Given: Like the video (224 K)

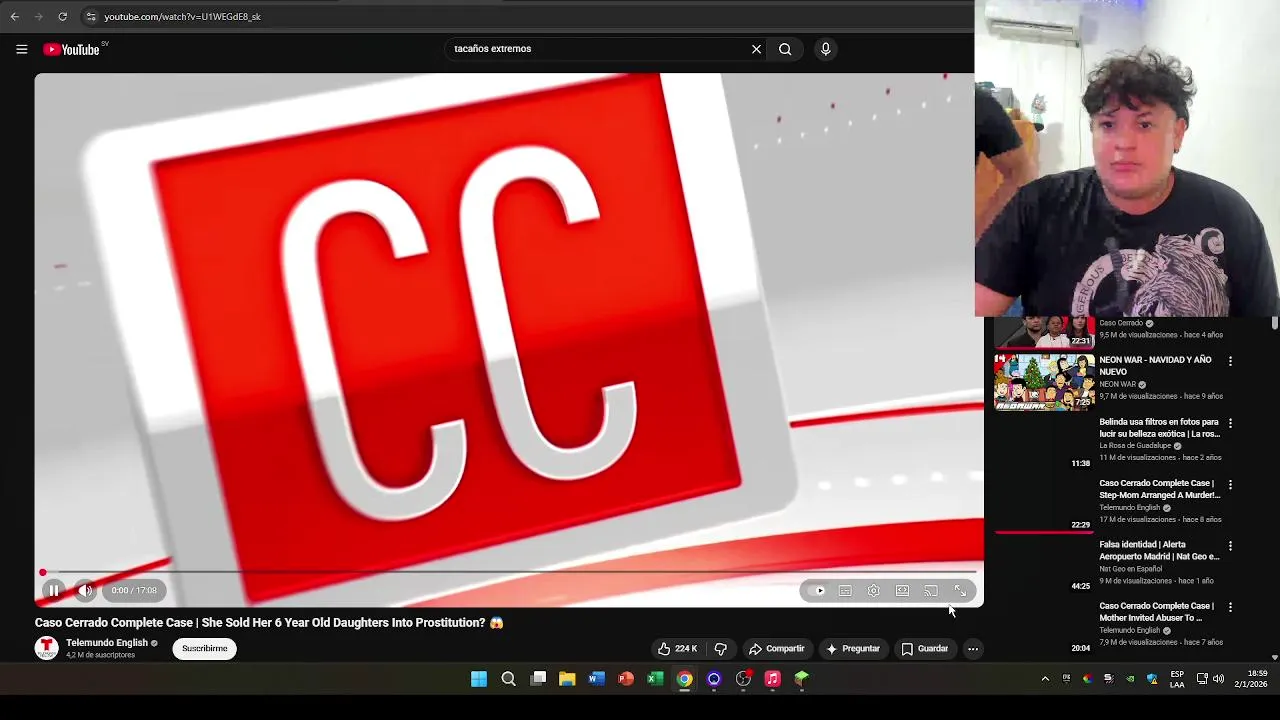Looking at the screenshot, I should coord(677,649).
